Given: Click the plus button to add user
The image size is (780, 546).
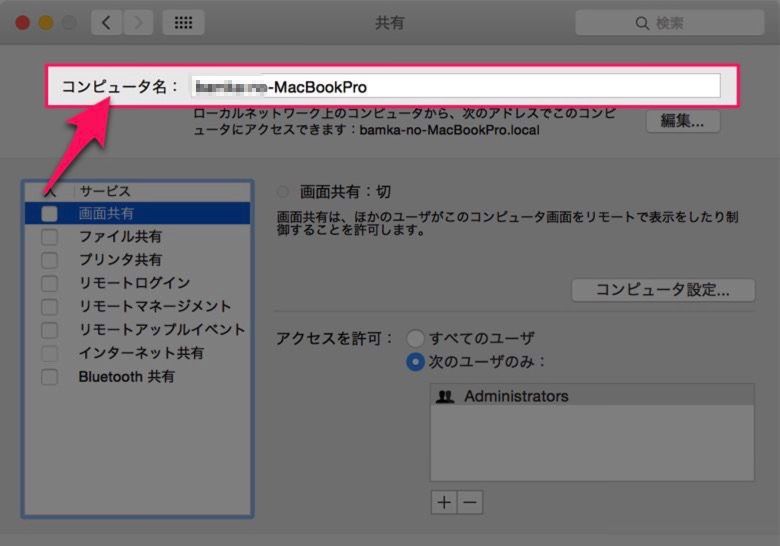Looking at the screenshot, I should tap(443, 502).
